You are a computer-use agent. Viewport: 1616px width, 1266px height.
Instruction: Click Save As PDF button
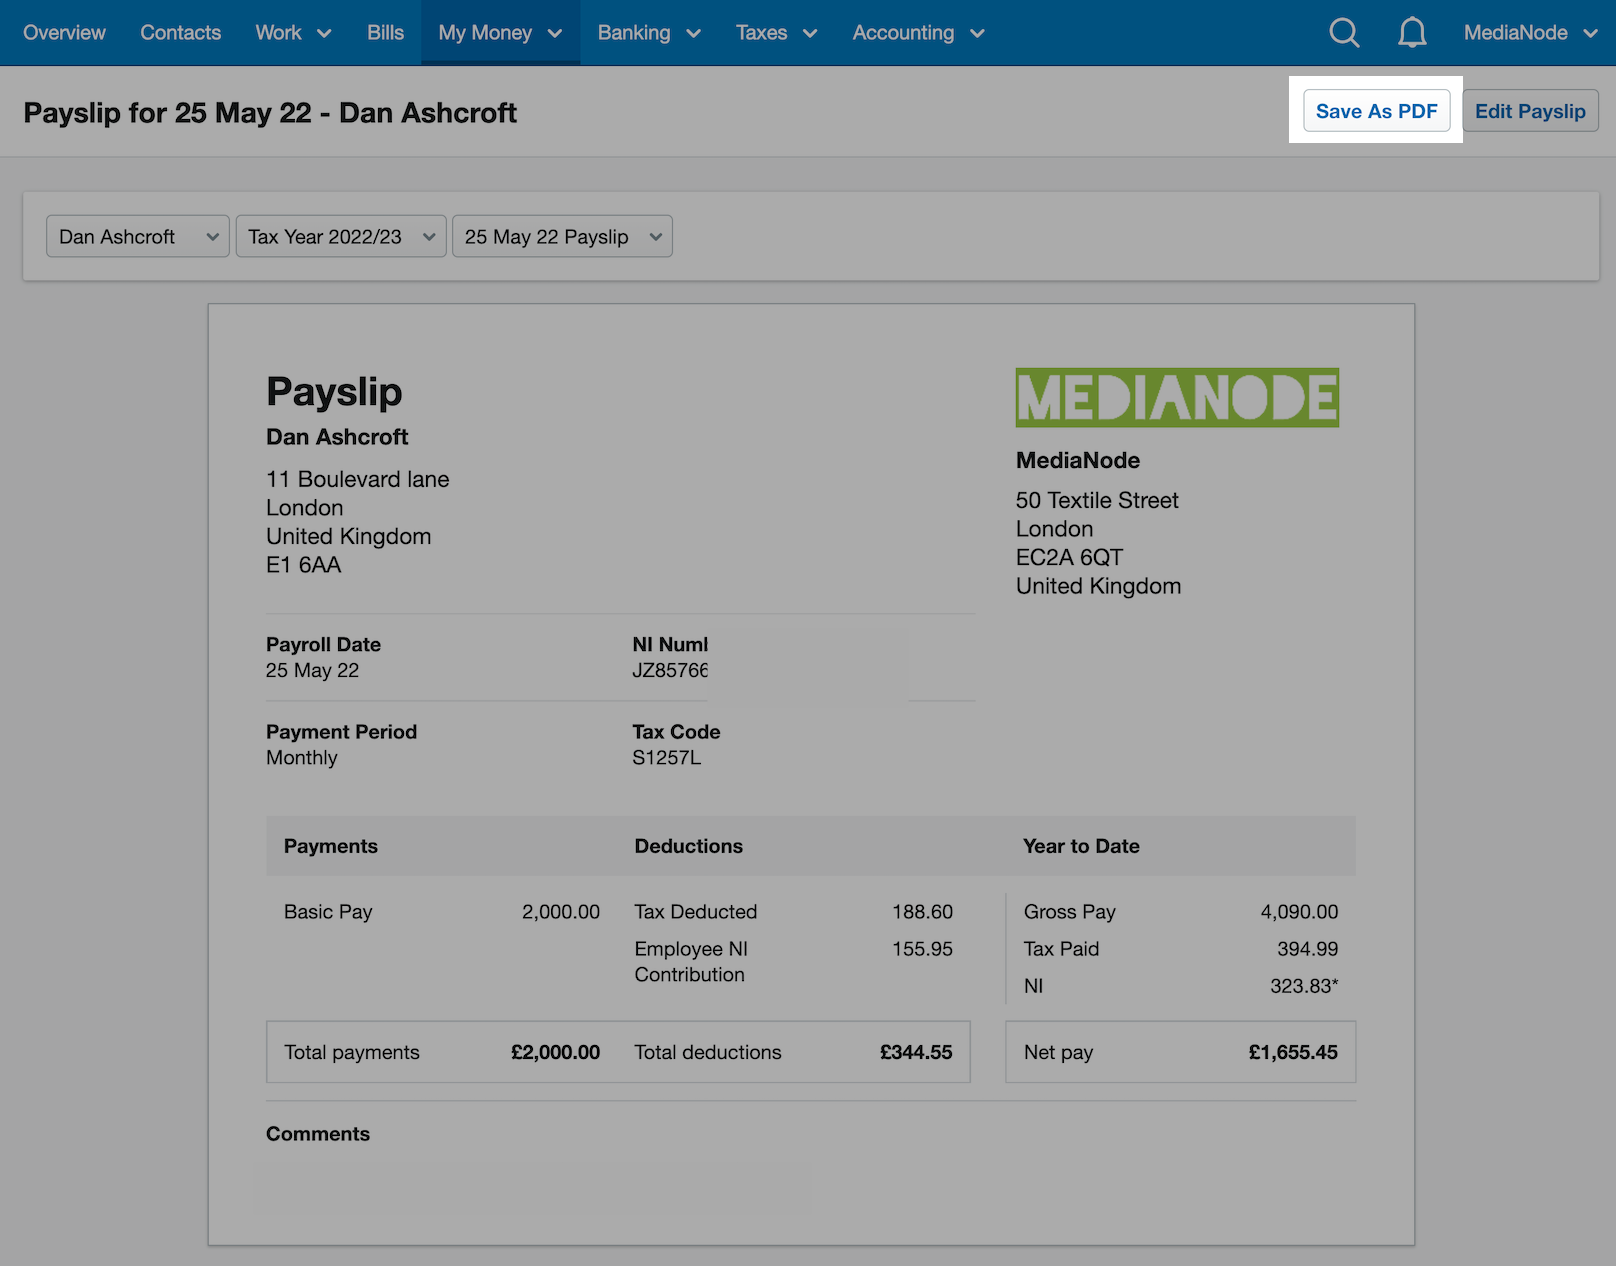point(1376,111)
